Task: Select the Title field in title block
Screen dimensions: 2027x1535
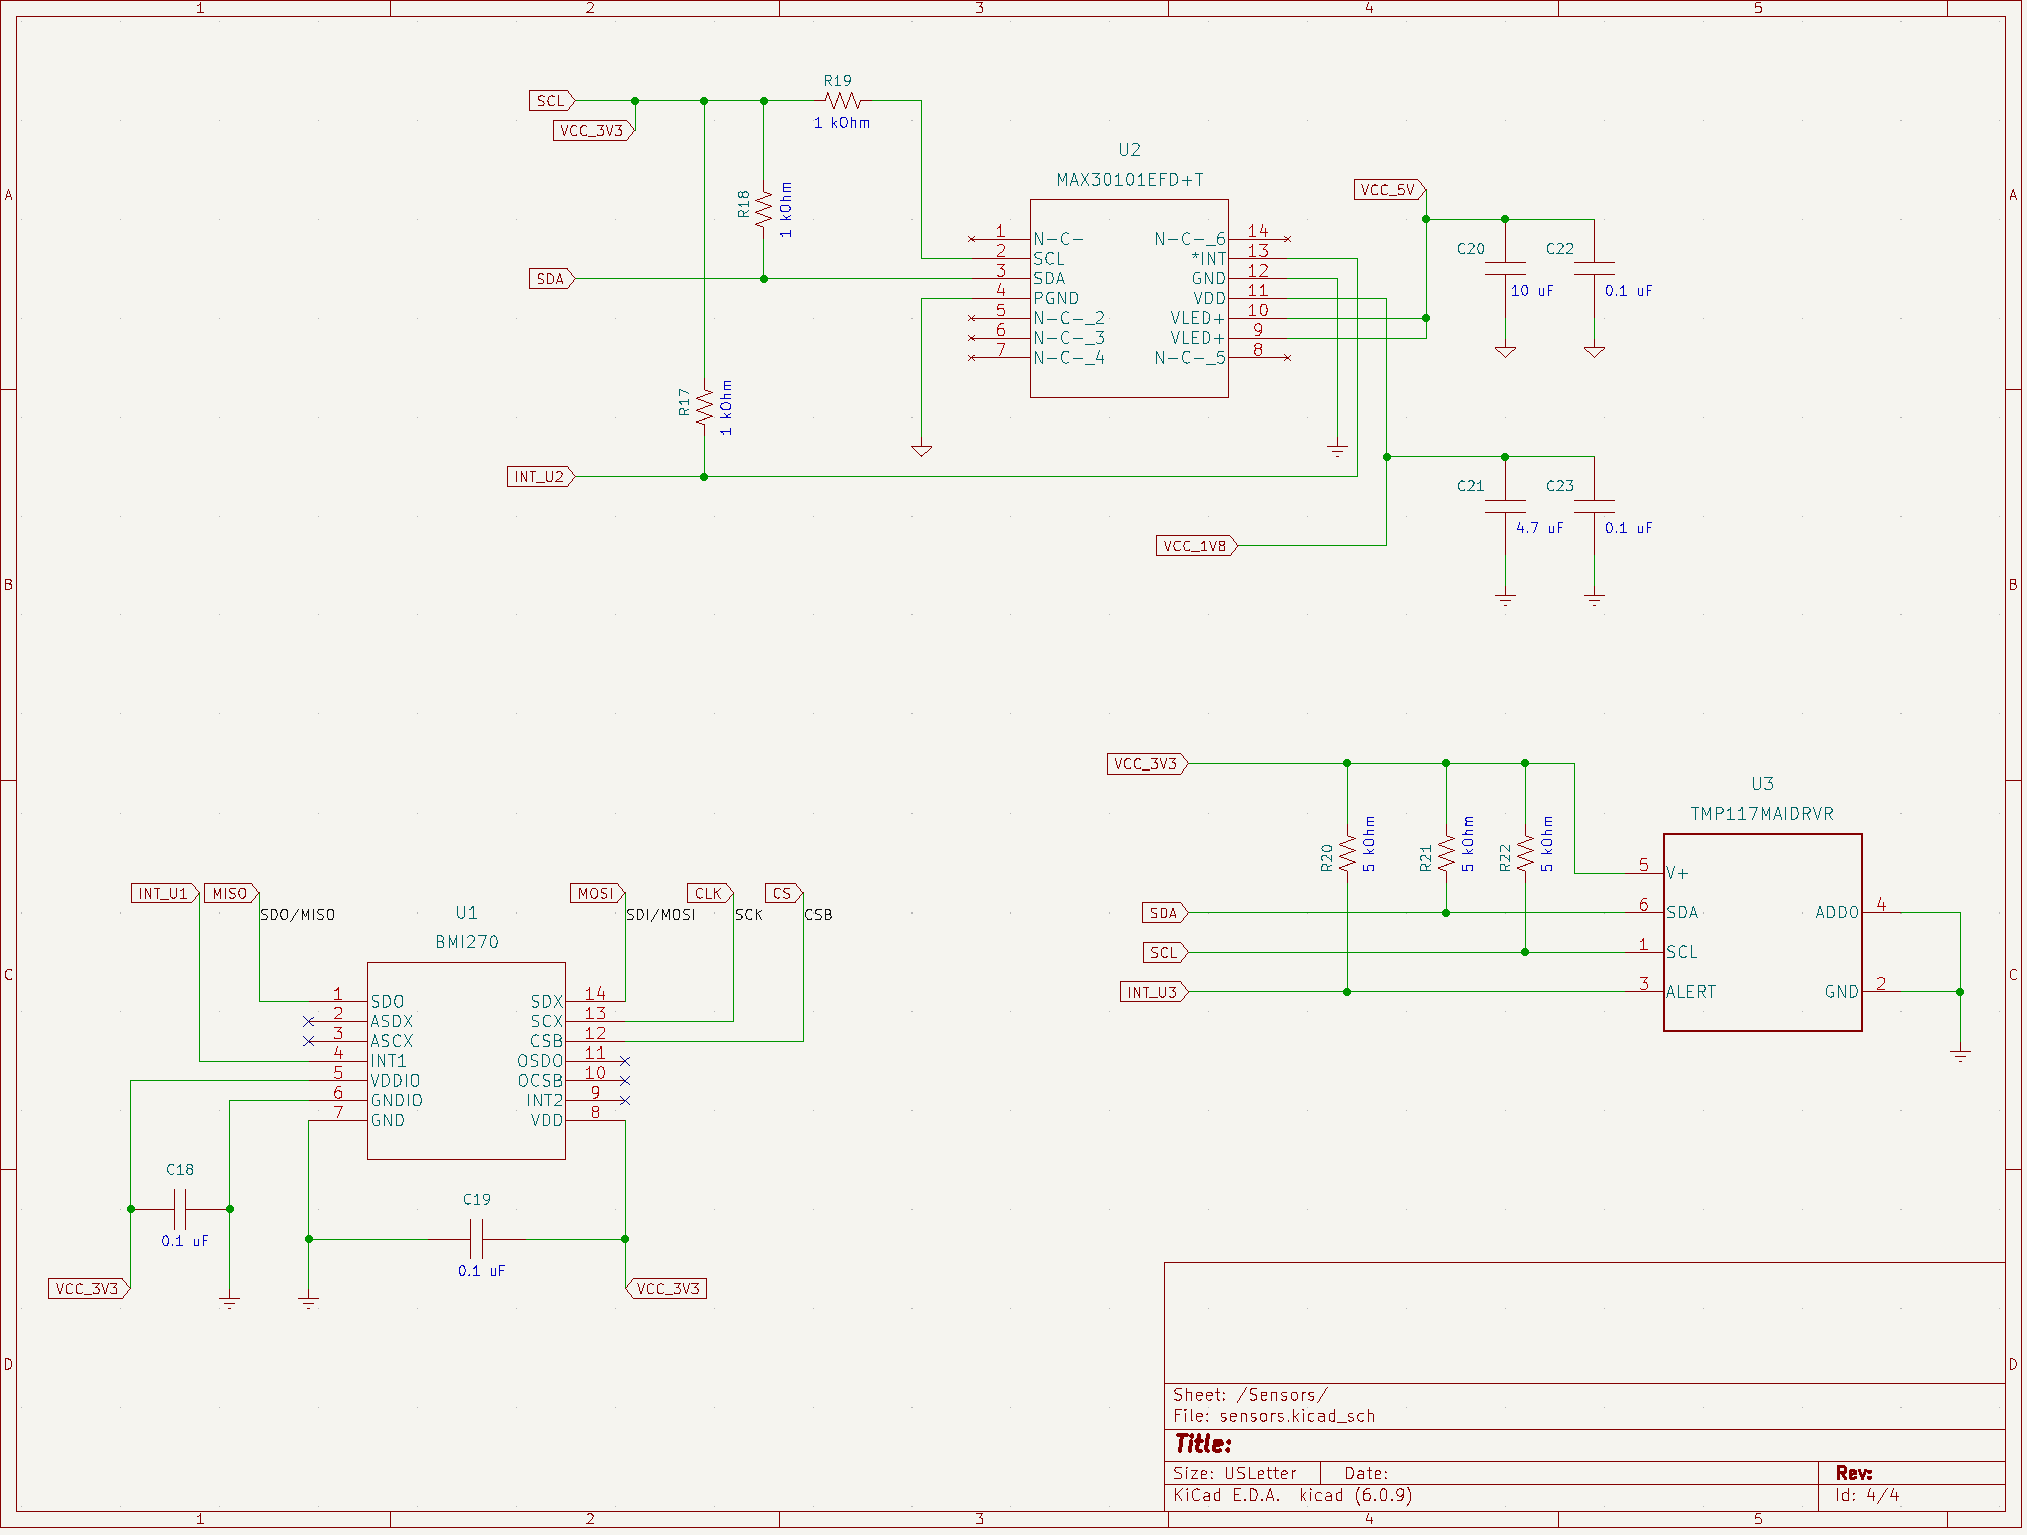Action: pos(1203,1443)
